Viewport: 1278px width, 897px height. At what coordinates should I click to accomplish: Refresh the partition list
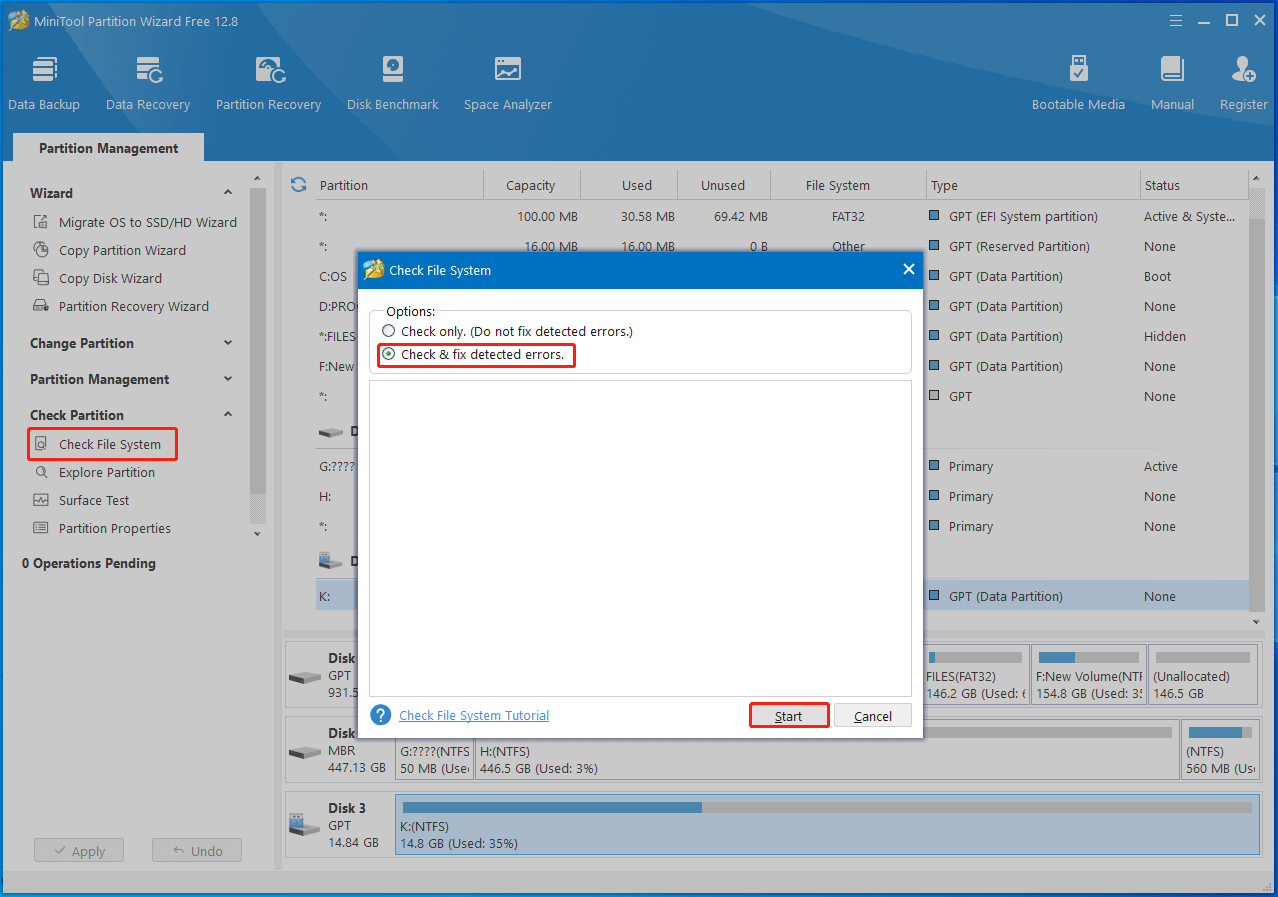click(x=298, y=185)
